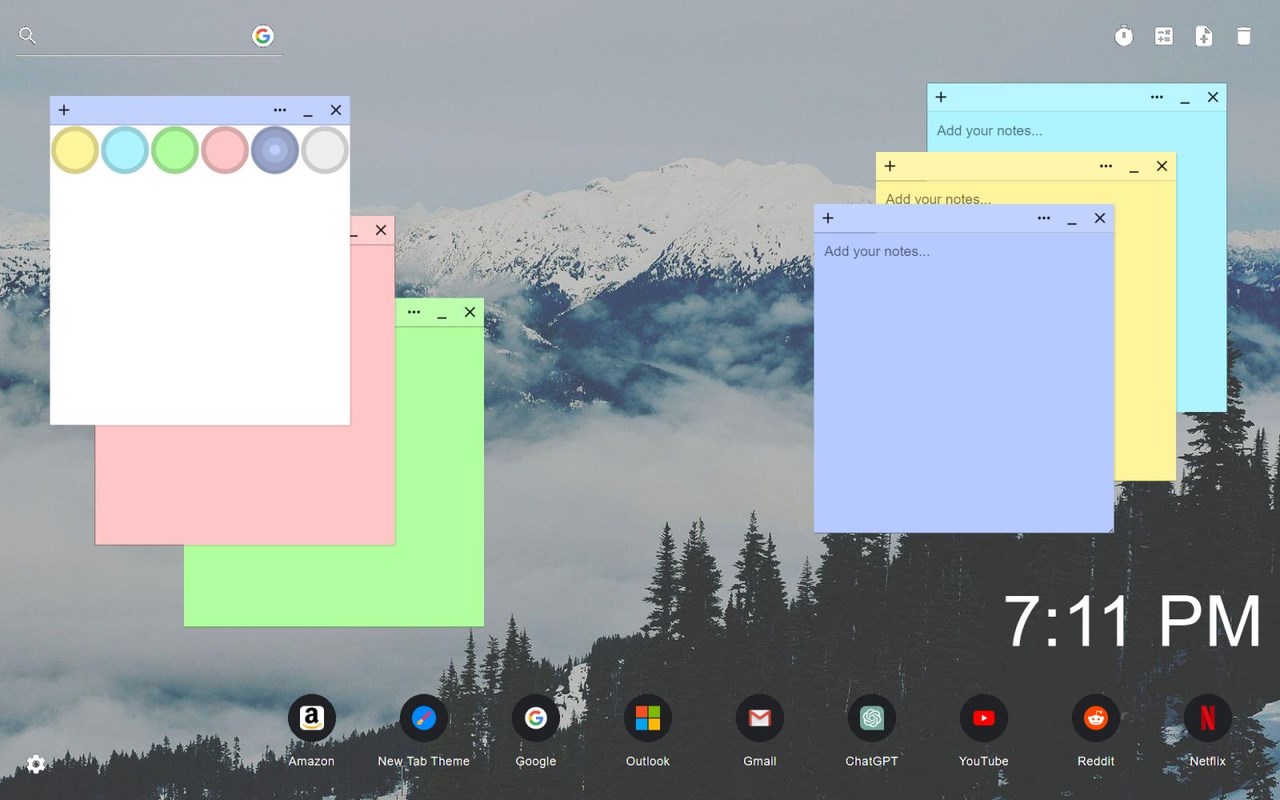Screen dimensions: 1280x800
Task: Open the Amazon shortcut
Action: tap(312, 731)
